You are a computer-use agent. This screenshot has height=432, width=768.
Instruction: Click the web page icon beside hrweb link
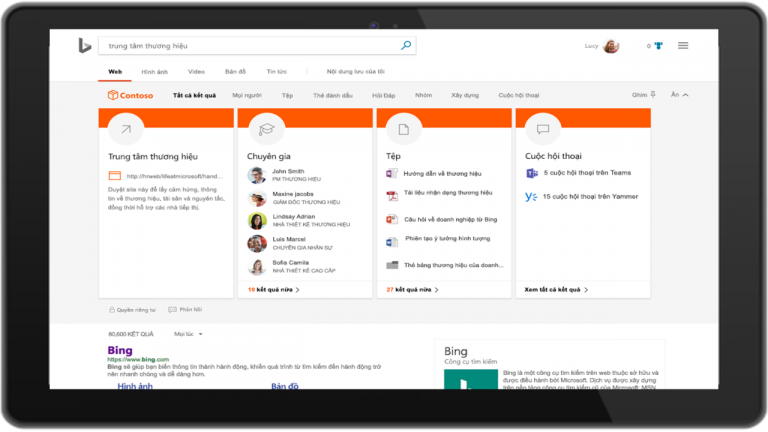(115, 176)
